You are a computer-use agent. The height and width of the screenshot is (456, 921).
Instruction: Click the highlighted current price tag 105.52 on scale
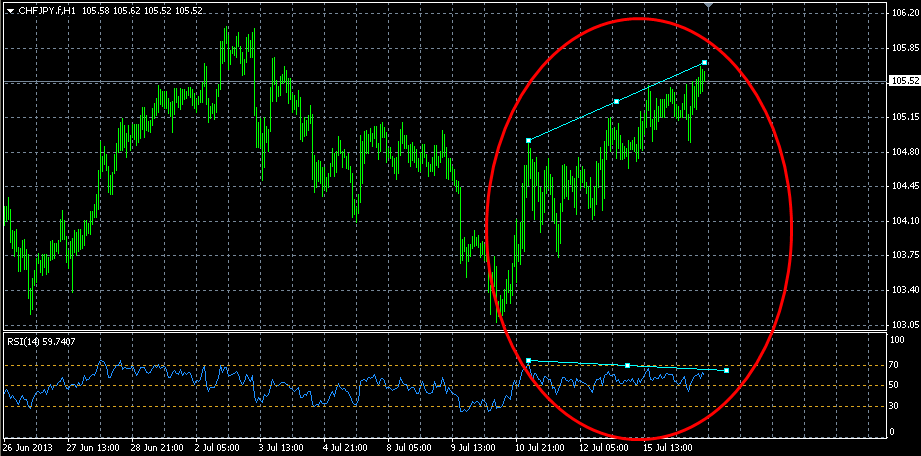(x=905, y=82)
